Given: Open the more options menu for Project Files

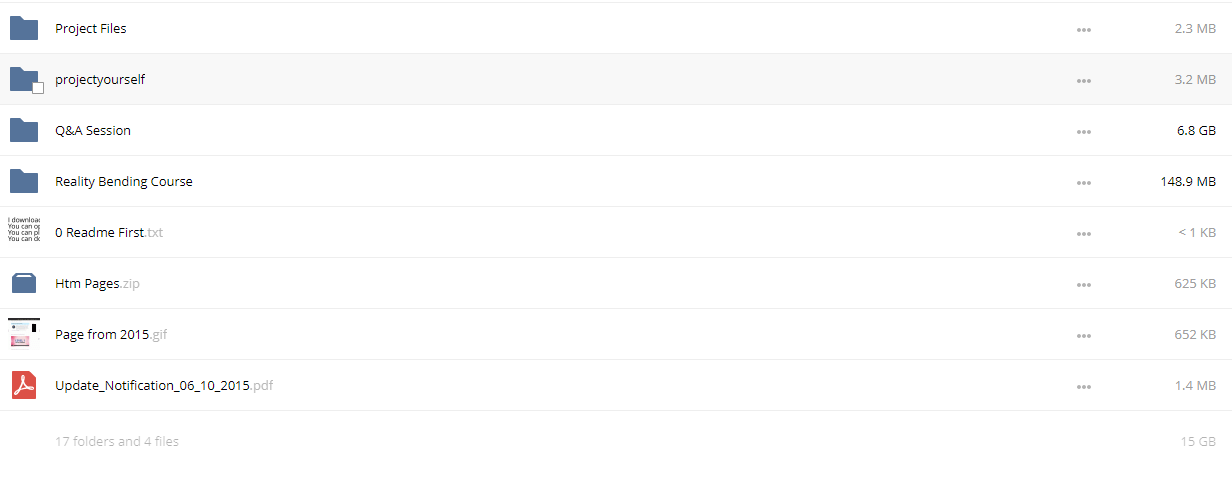Looking at the screenshot, I should coord(1083,30).
